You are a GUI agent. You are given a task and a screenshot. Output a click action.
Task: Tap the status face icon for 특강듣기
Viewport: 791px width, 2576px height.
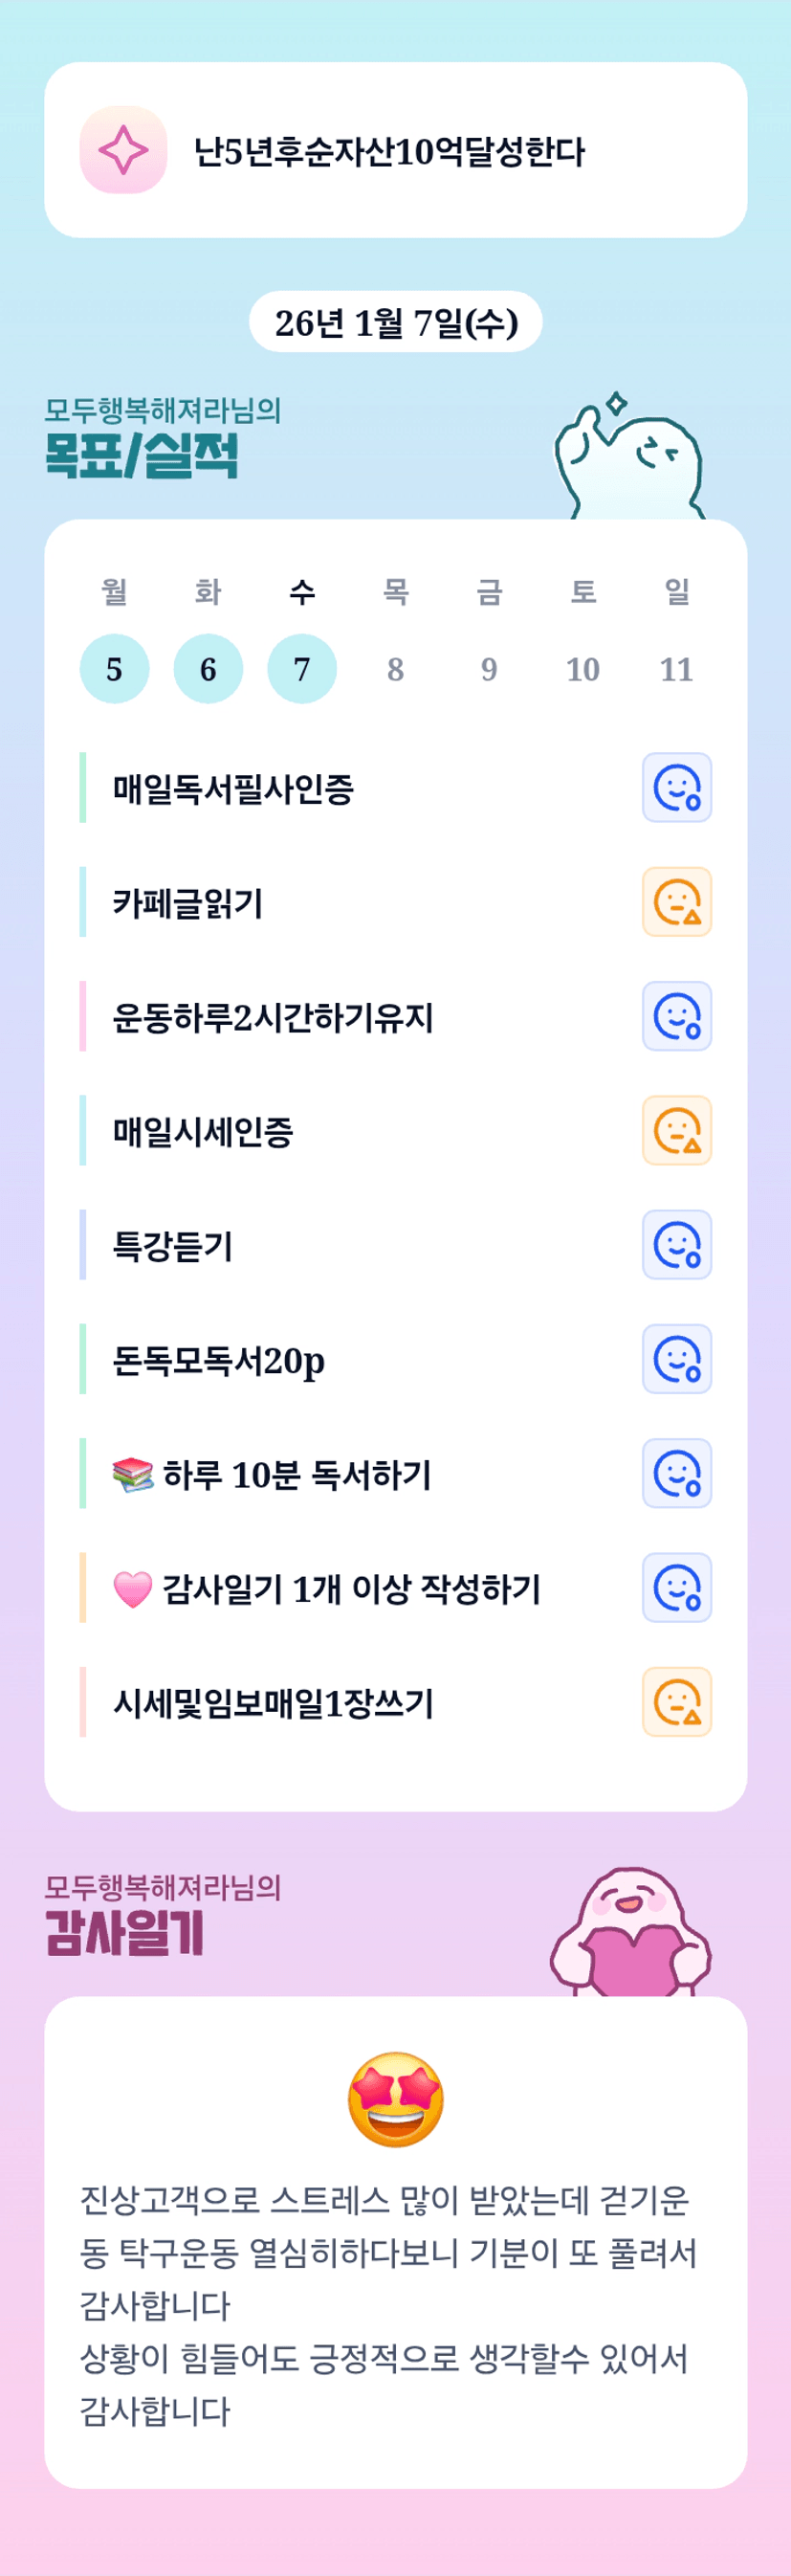tap(676, 1245)
